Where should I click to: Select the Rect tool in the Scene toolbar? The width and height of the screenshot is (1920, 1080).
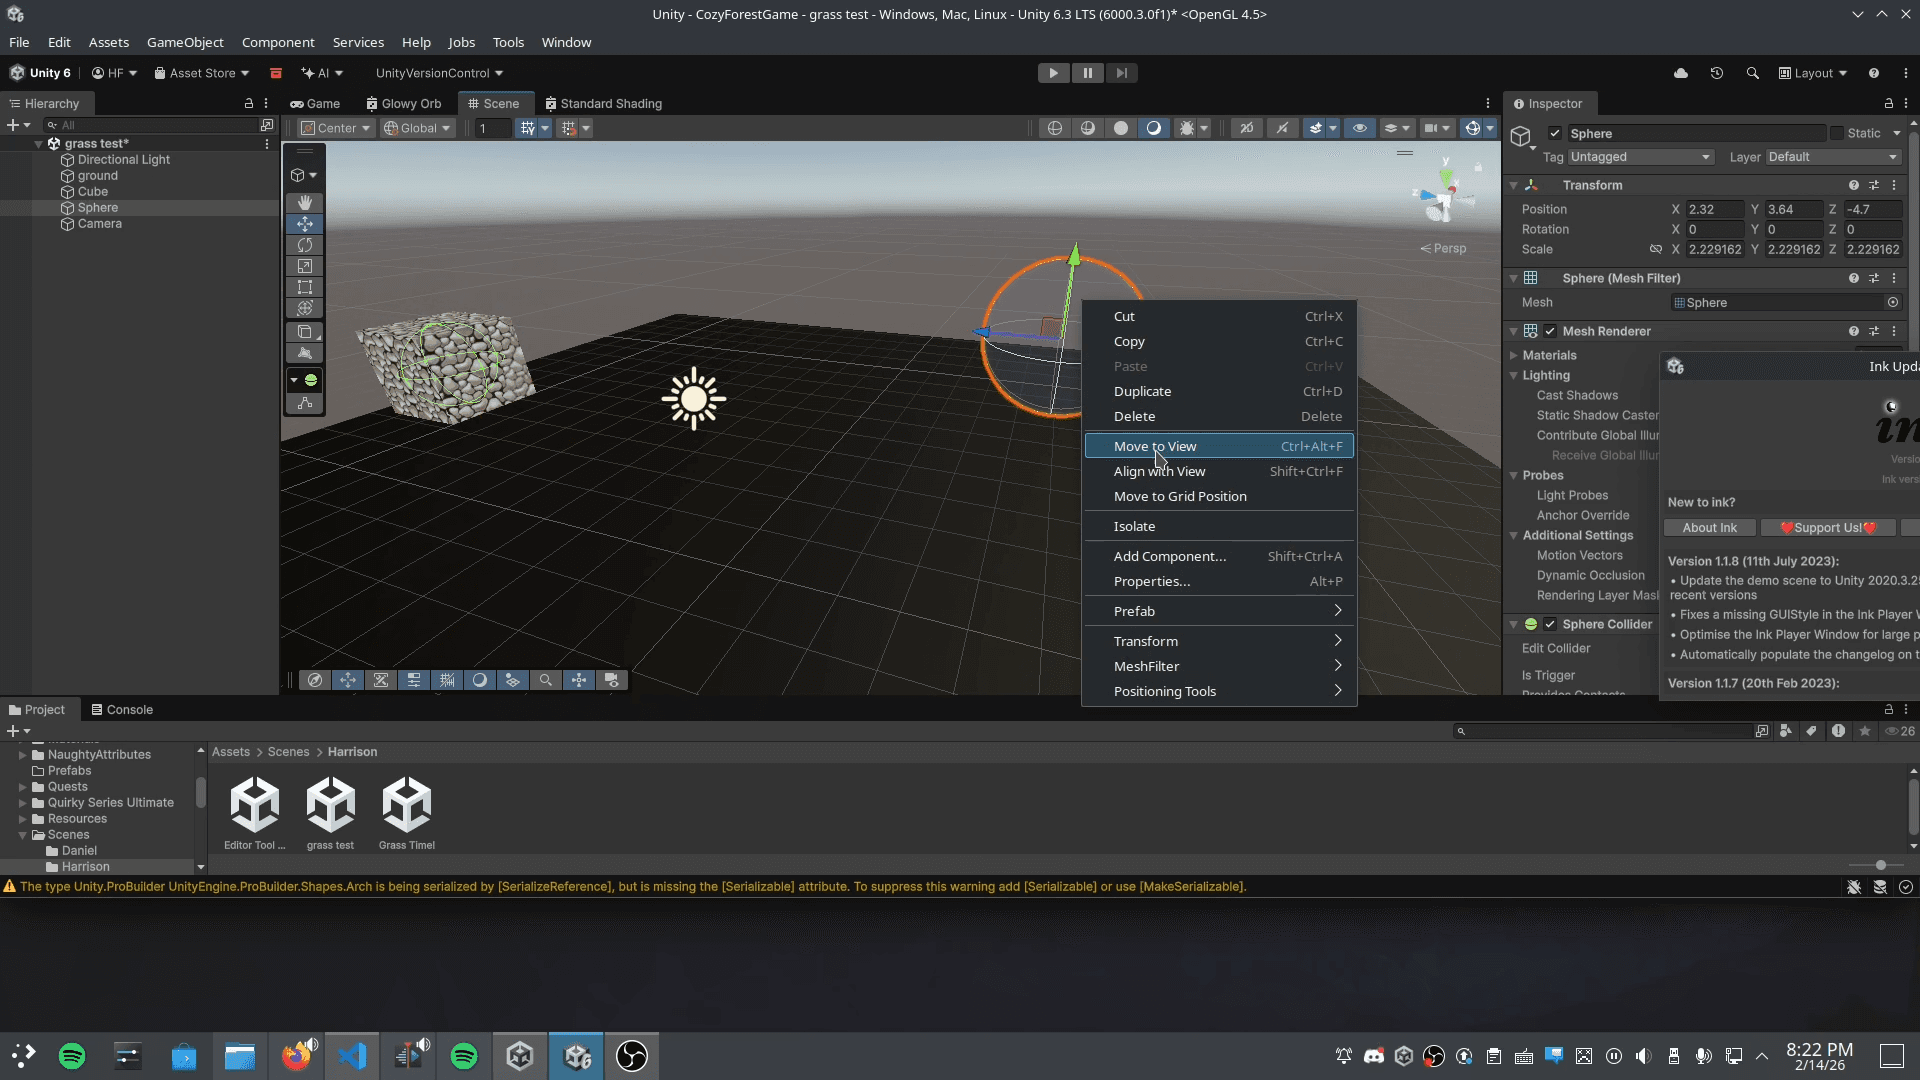(305, 287)
